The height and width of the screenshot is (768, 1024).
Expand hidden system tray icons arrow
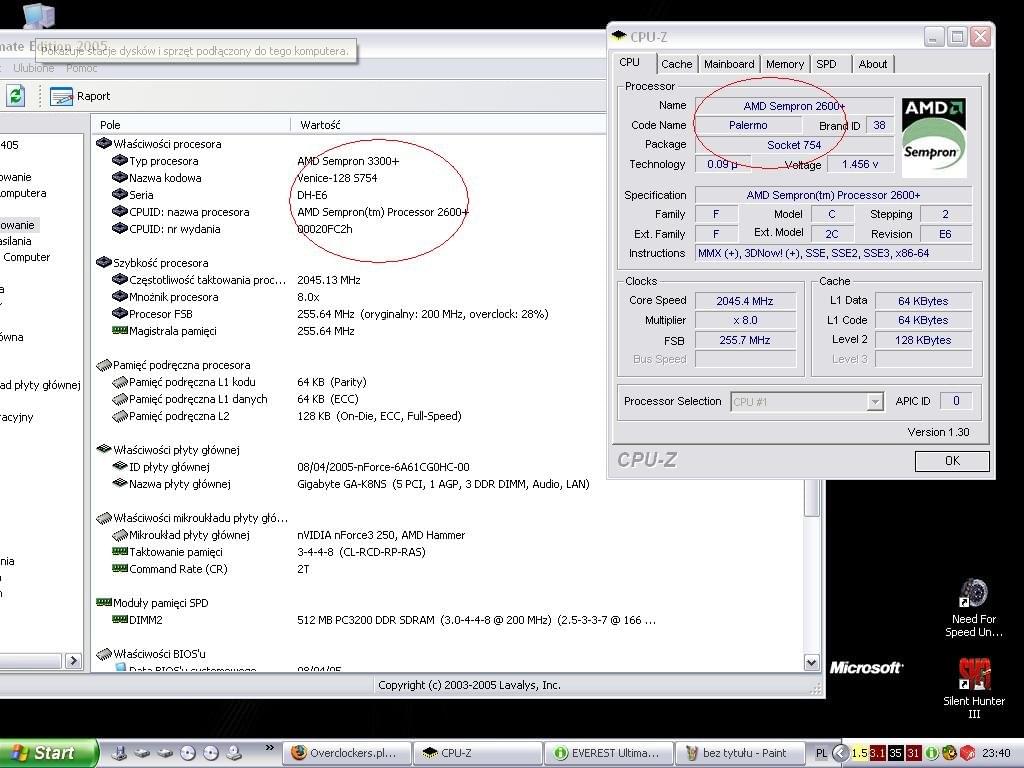[840, 753]
